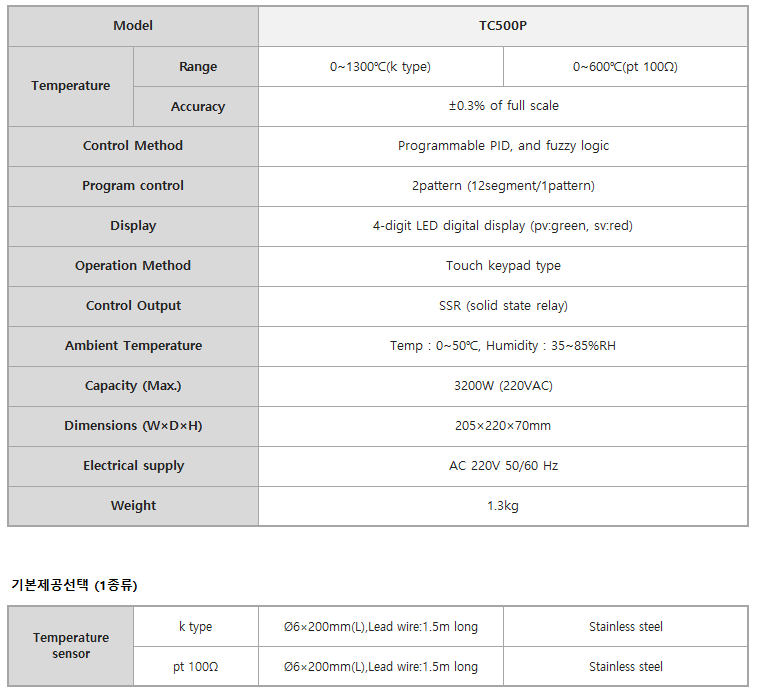Click the 4-digit LED digital display value
This screenshot has height=693, width=759.
tap(503, 226)
